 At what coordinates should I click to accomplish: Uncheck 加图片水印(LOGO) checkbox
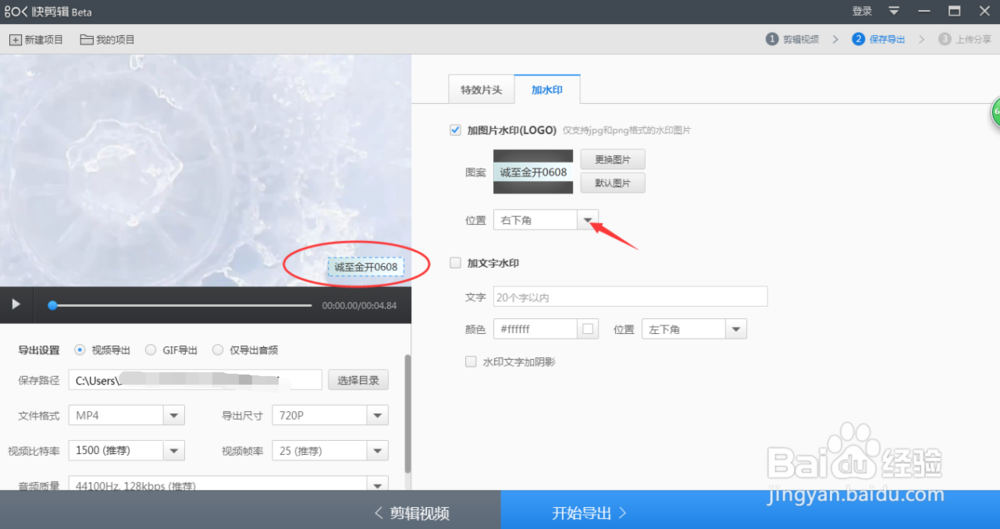(x=455, y=130)
